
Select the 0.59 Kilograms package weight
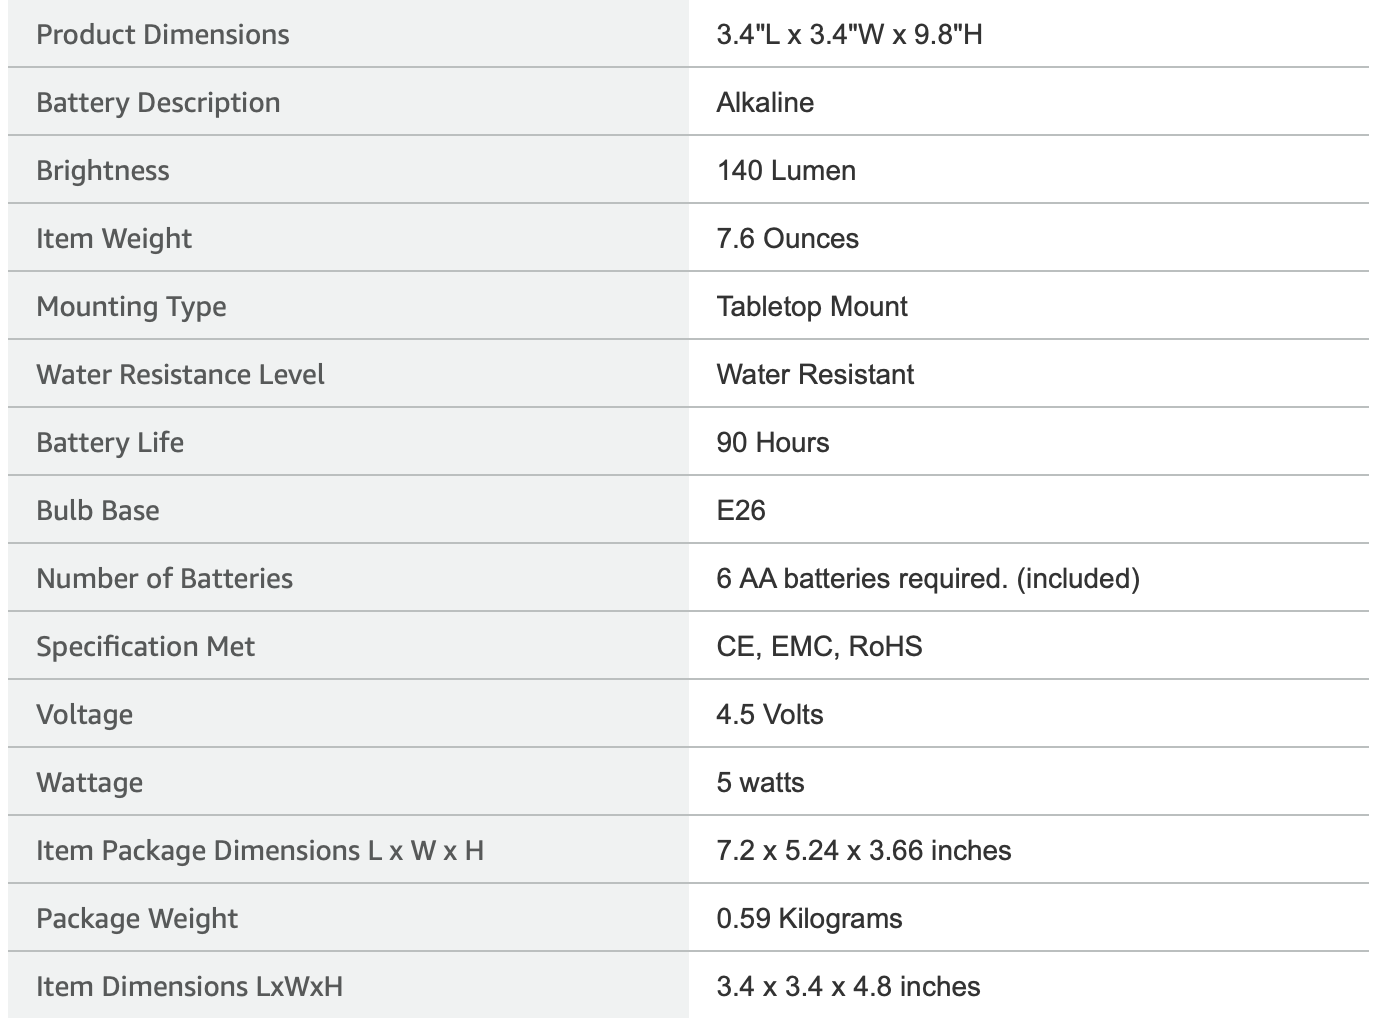[809, 919]
